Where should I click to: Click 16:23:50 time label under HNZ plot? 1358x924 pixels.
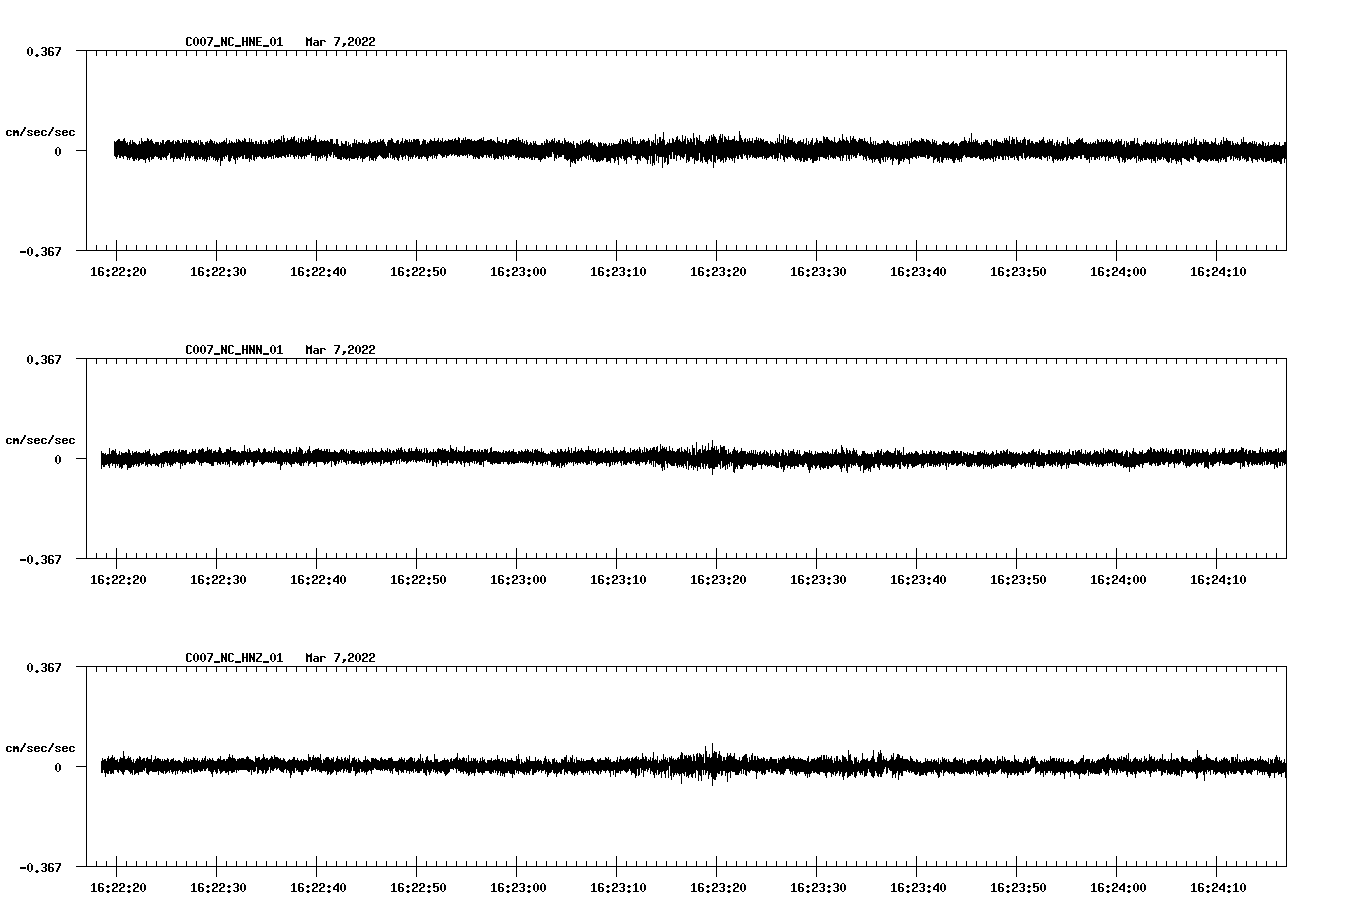coord(1018,887)
